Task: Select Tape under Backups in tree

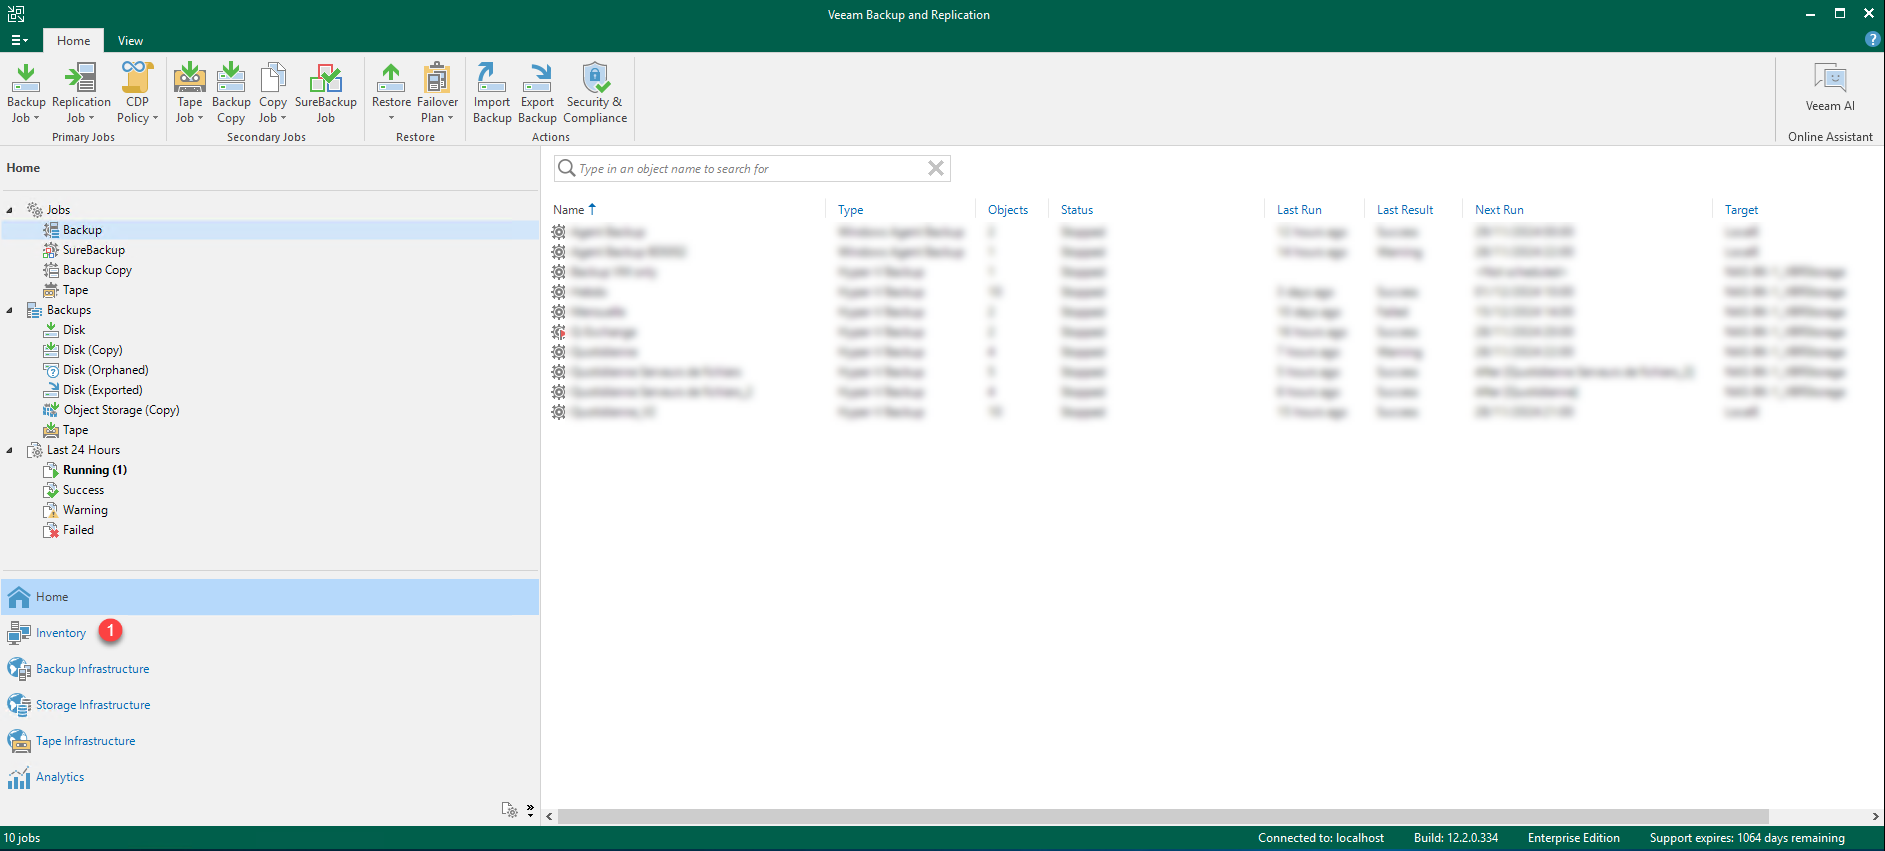Action: [75, 430]
